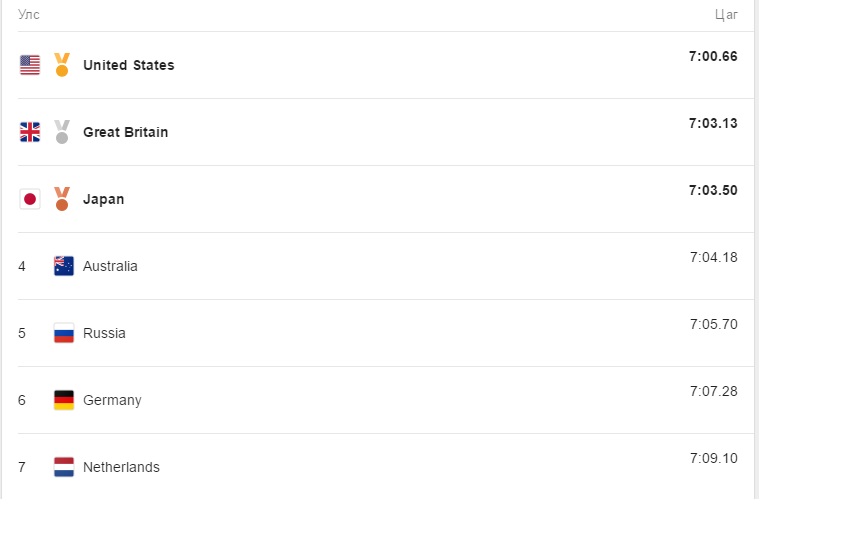The image size is (864, 540).
Task: Open the United States team name
Action: click(128, 65)
